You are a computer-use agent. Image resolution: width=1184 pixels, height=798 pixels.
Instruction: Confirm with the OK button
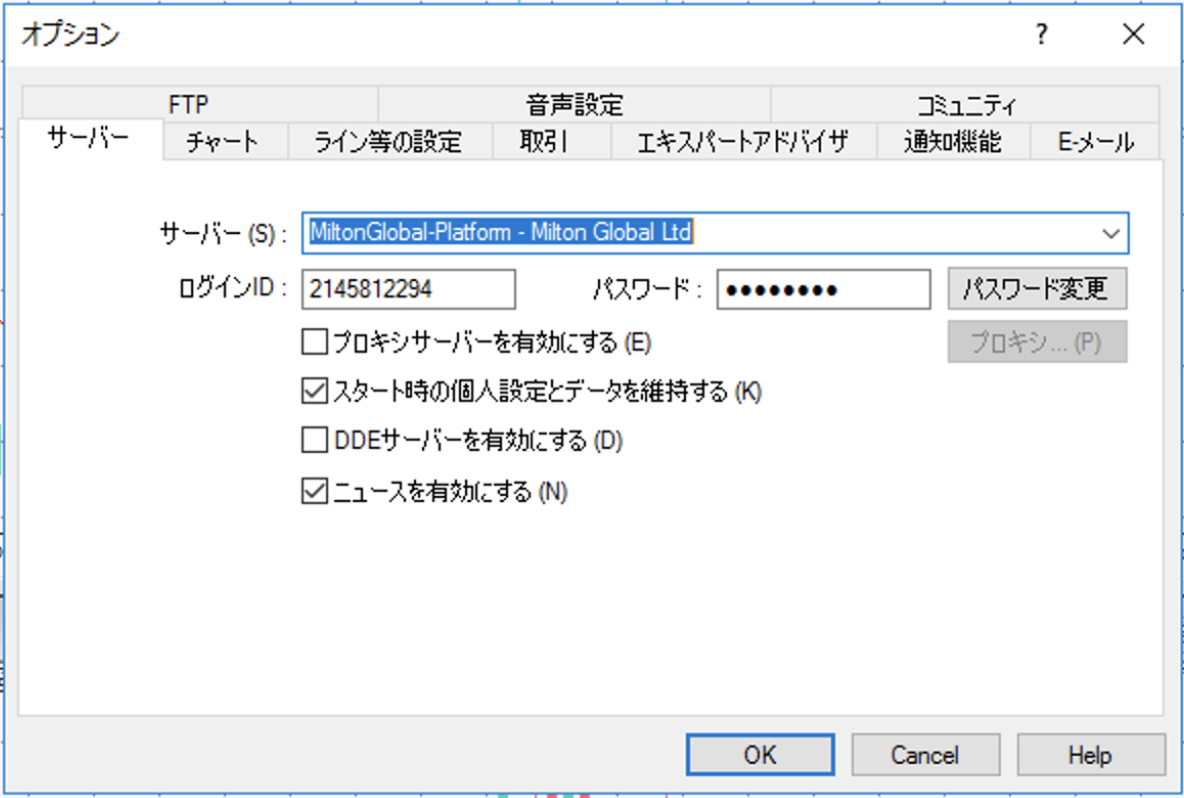pyautogui.click(x=760, y=754)
